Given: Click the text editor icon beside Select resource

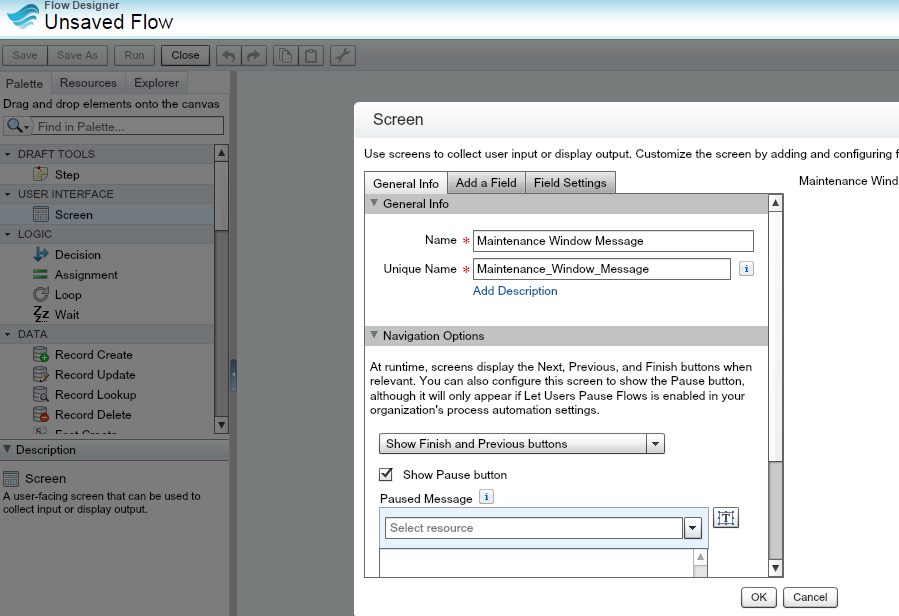Looking at the screenshot, I should (725, 517).
